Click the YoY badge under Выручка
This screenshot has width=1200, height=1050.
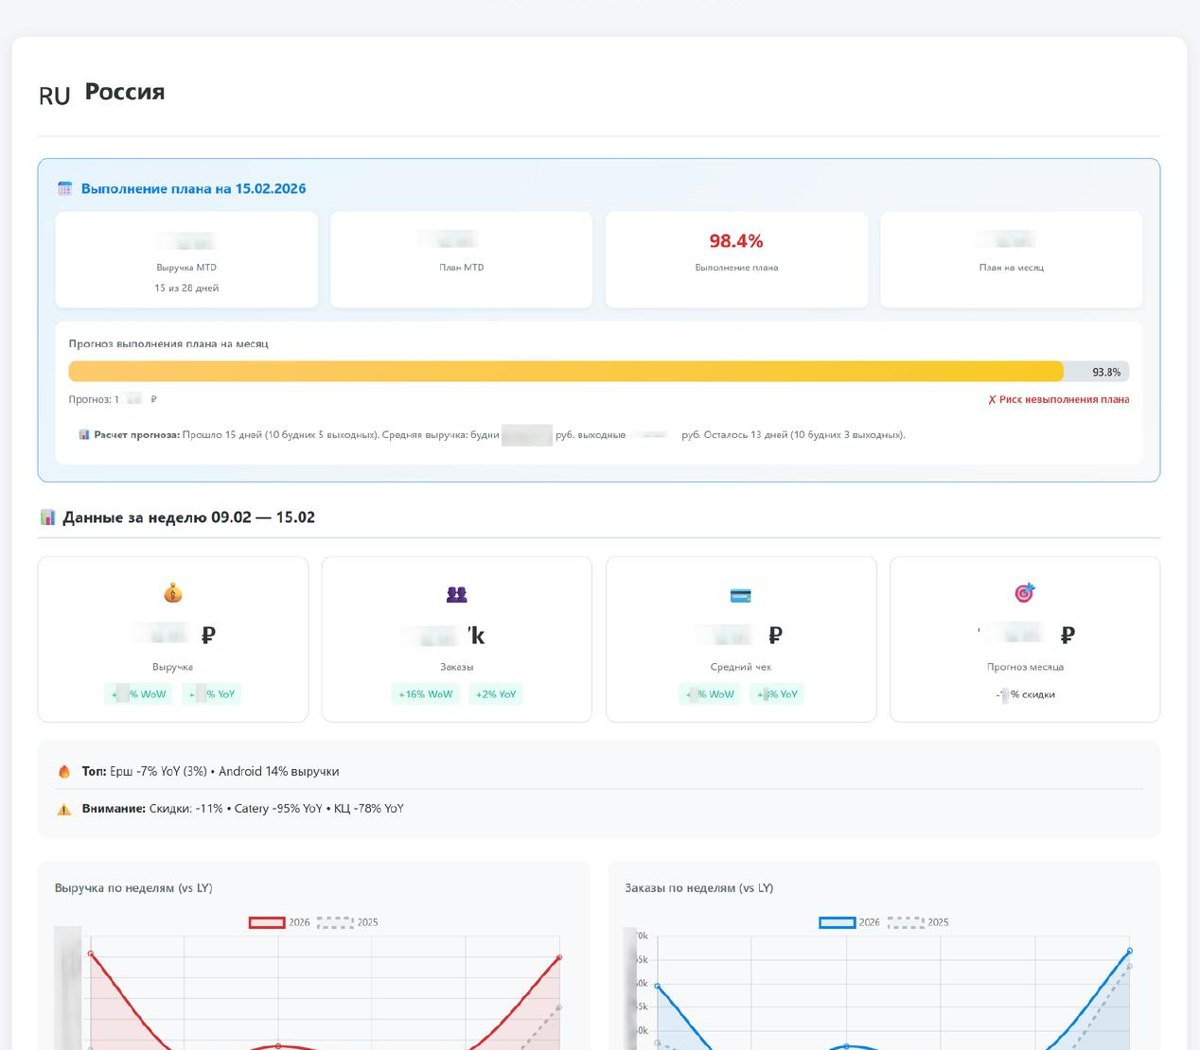pyautogui.click(x=211, y=694)
